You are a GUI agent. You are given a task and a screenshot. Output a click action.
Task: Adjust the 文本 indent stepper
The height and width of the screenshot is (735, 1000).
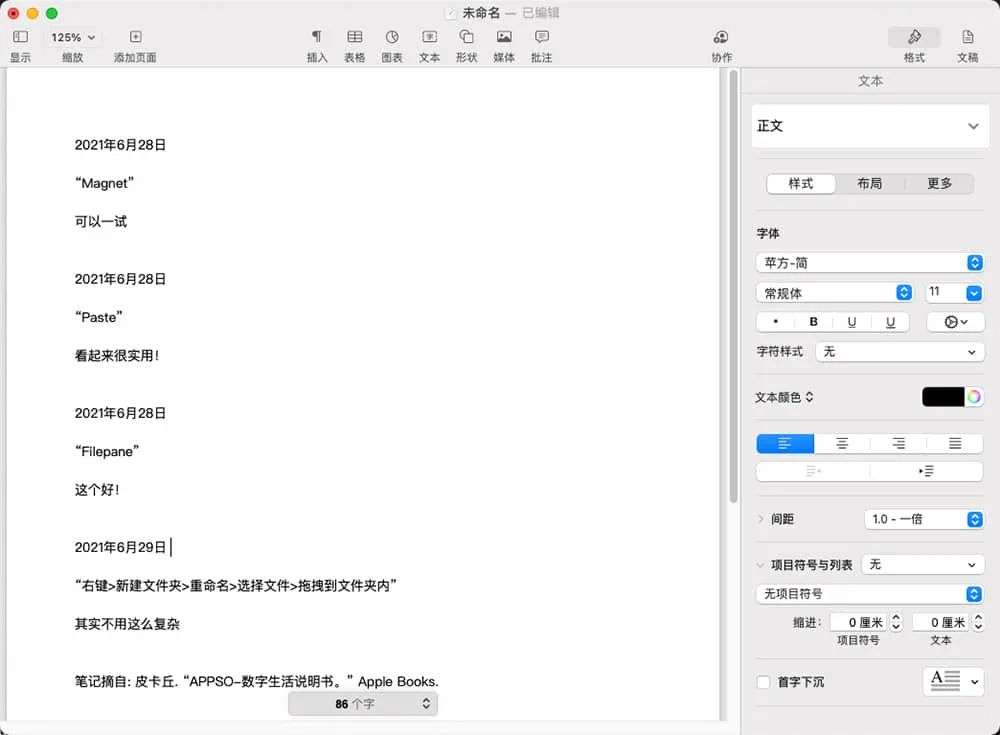[x=978, y=622]
